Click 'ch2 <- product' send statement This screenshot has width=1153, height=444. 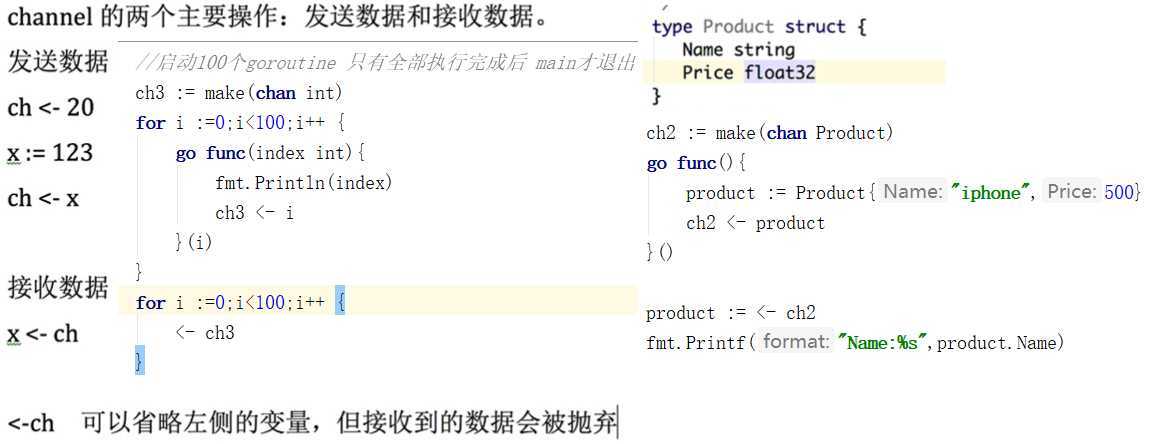point(755,223)
